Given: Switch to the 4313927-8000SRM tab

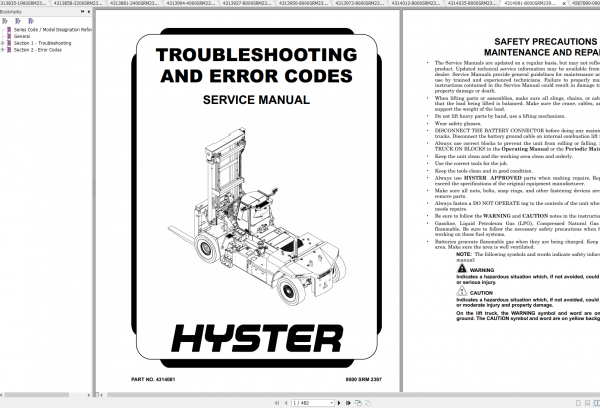Looking at the screenshot, I should 247,3.
